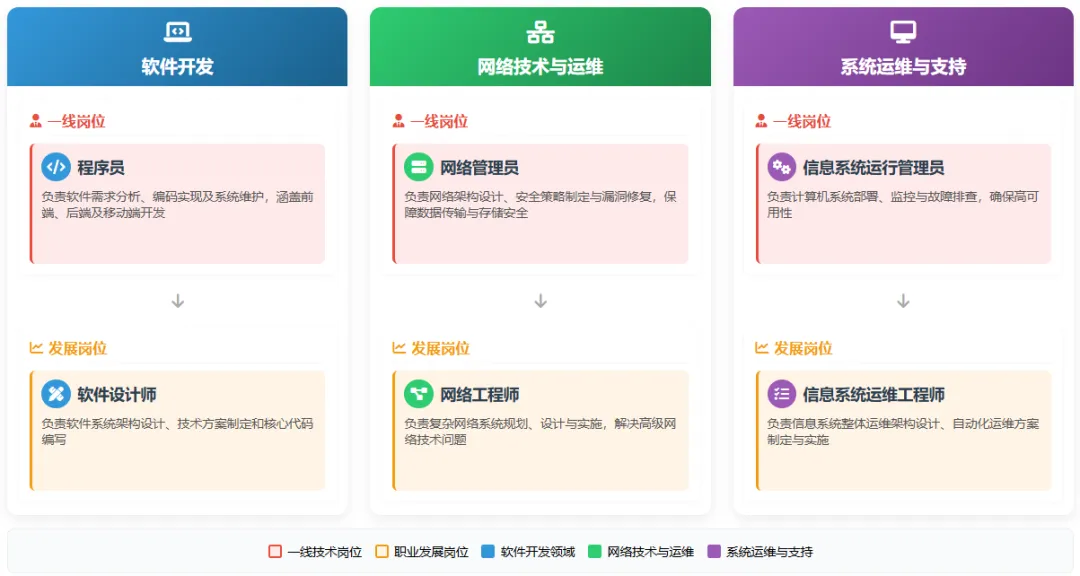Click the laptop icon above 软件开发
The image size is (1080, 576).
pyautogui.click(x=177, y=31)
